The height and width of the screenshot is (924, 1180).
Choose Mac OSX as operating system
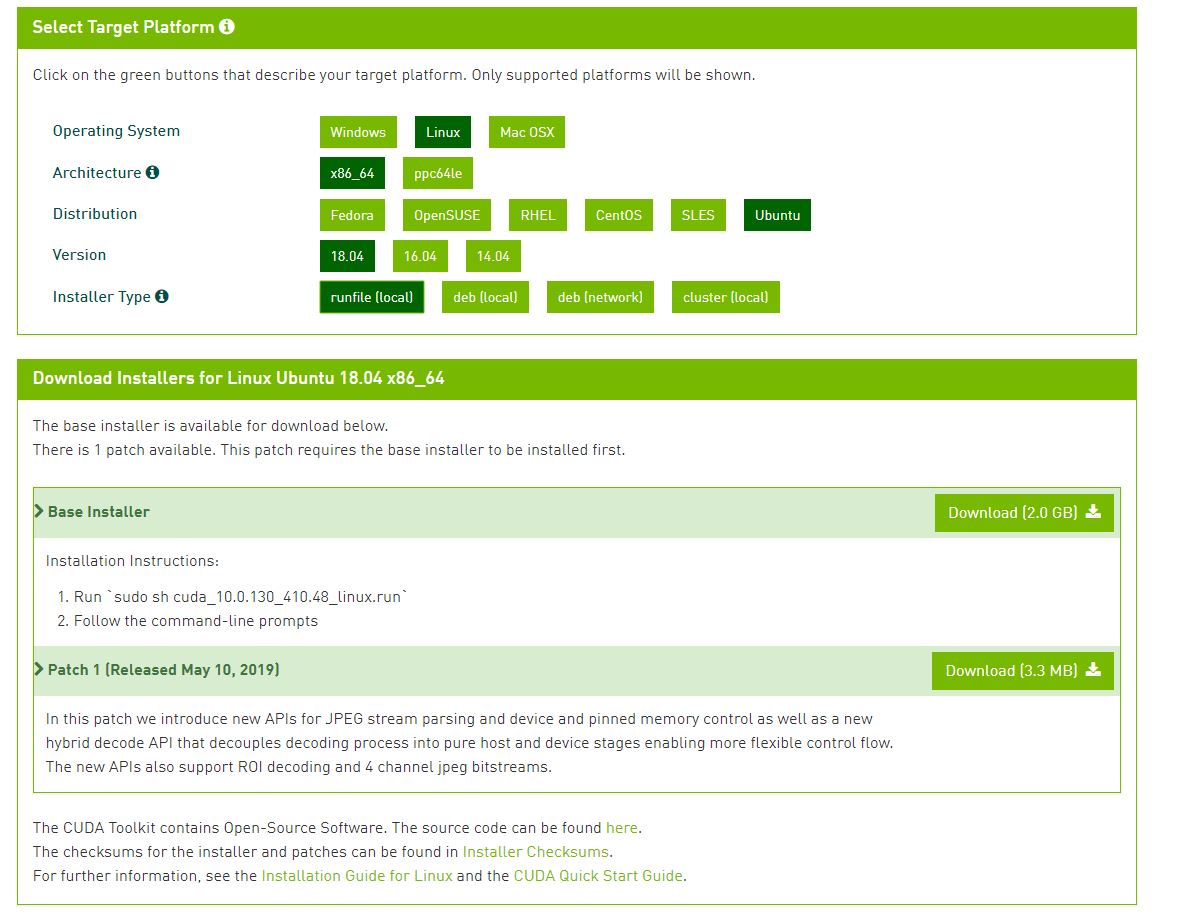[x=527, y=132]
